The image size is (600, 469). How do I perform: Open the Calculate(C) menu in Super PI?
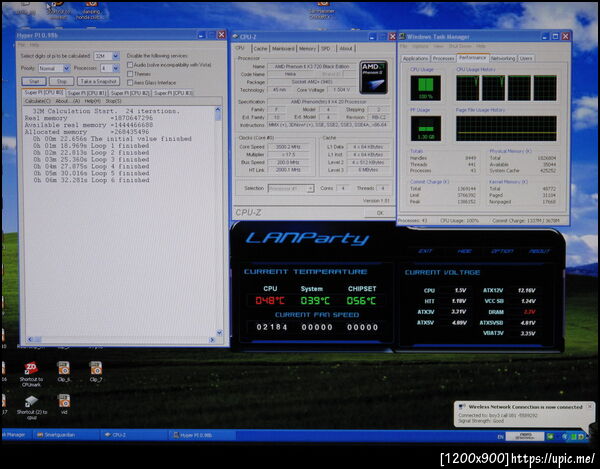click(38, 101)
